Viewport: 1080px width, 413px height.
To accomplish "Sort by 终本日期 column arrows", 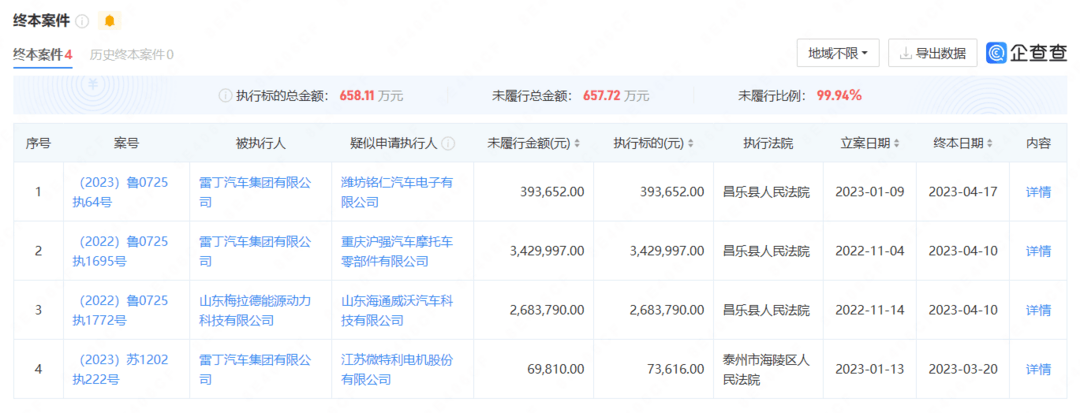I will pyautogui.click(x=990, y=143).
